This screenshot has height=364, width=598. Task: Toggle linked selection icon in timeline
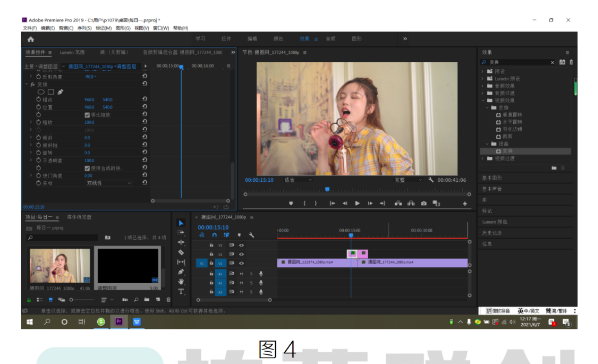coord(227,235)
